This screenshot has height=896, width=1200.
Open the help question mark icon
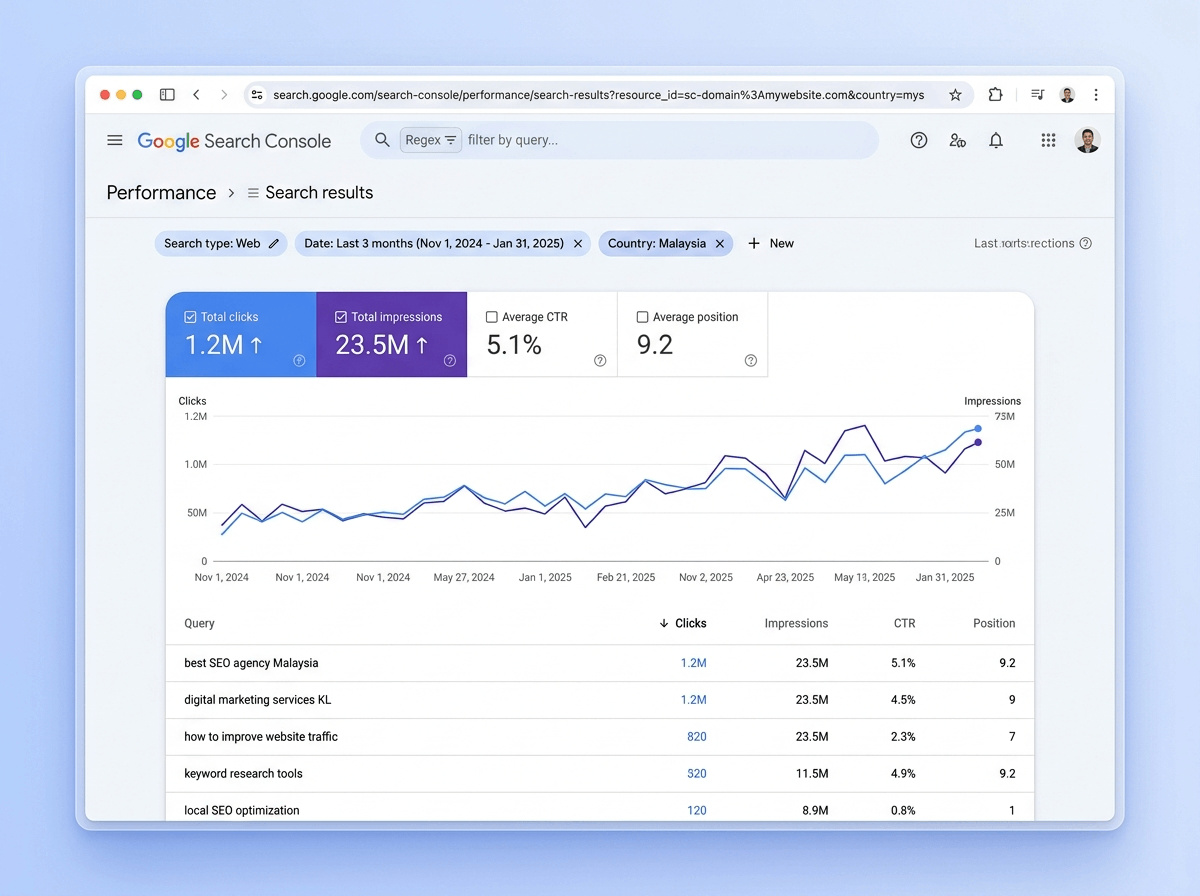[919, 140]
